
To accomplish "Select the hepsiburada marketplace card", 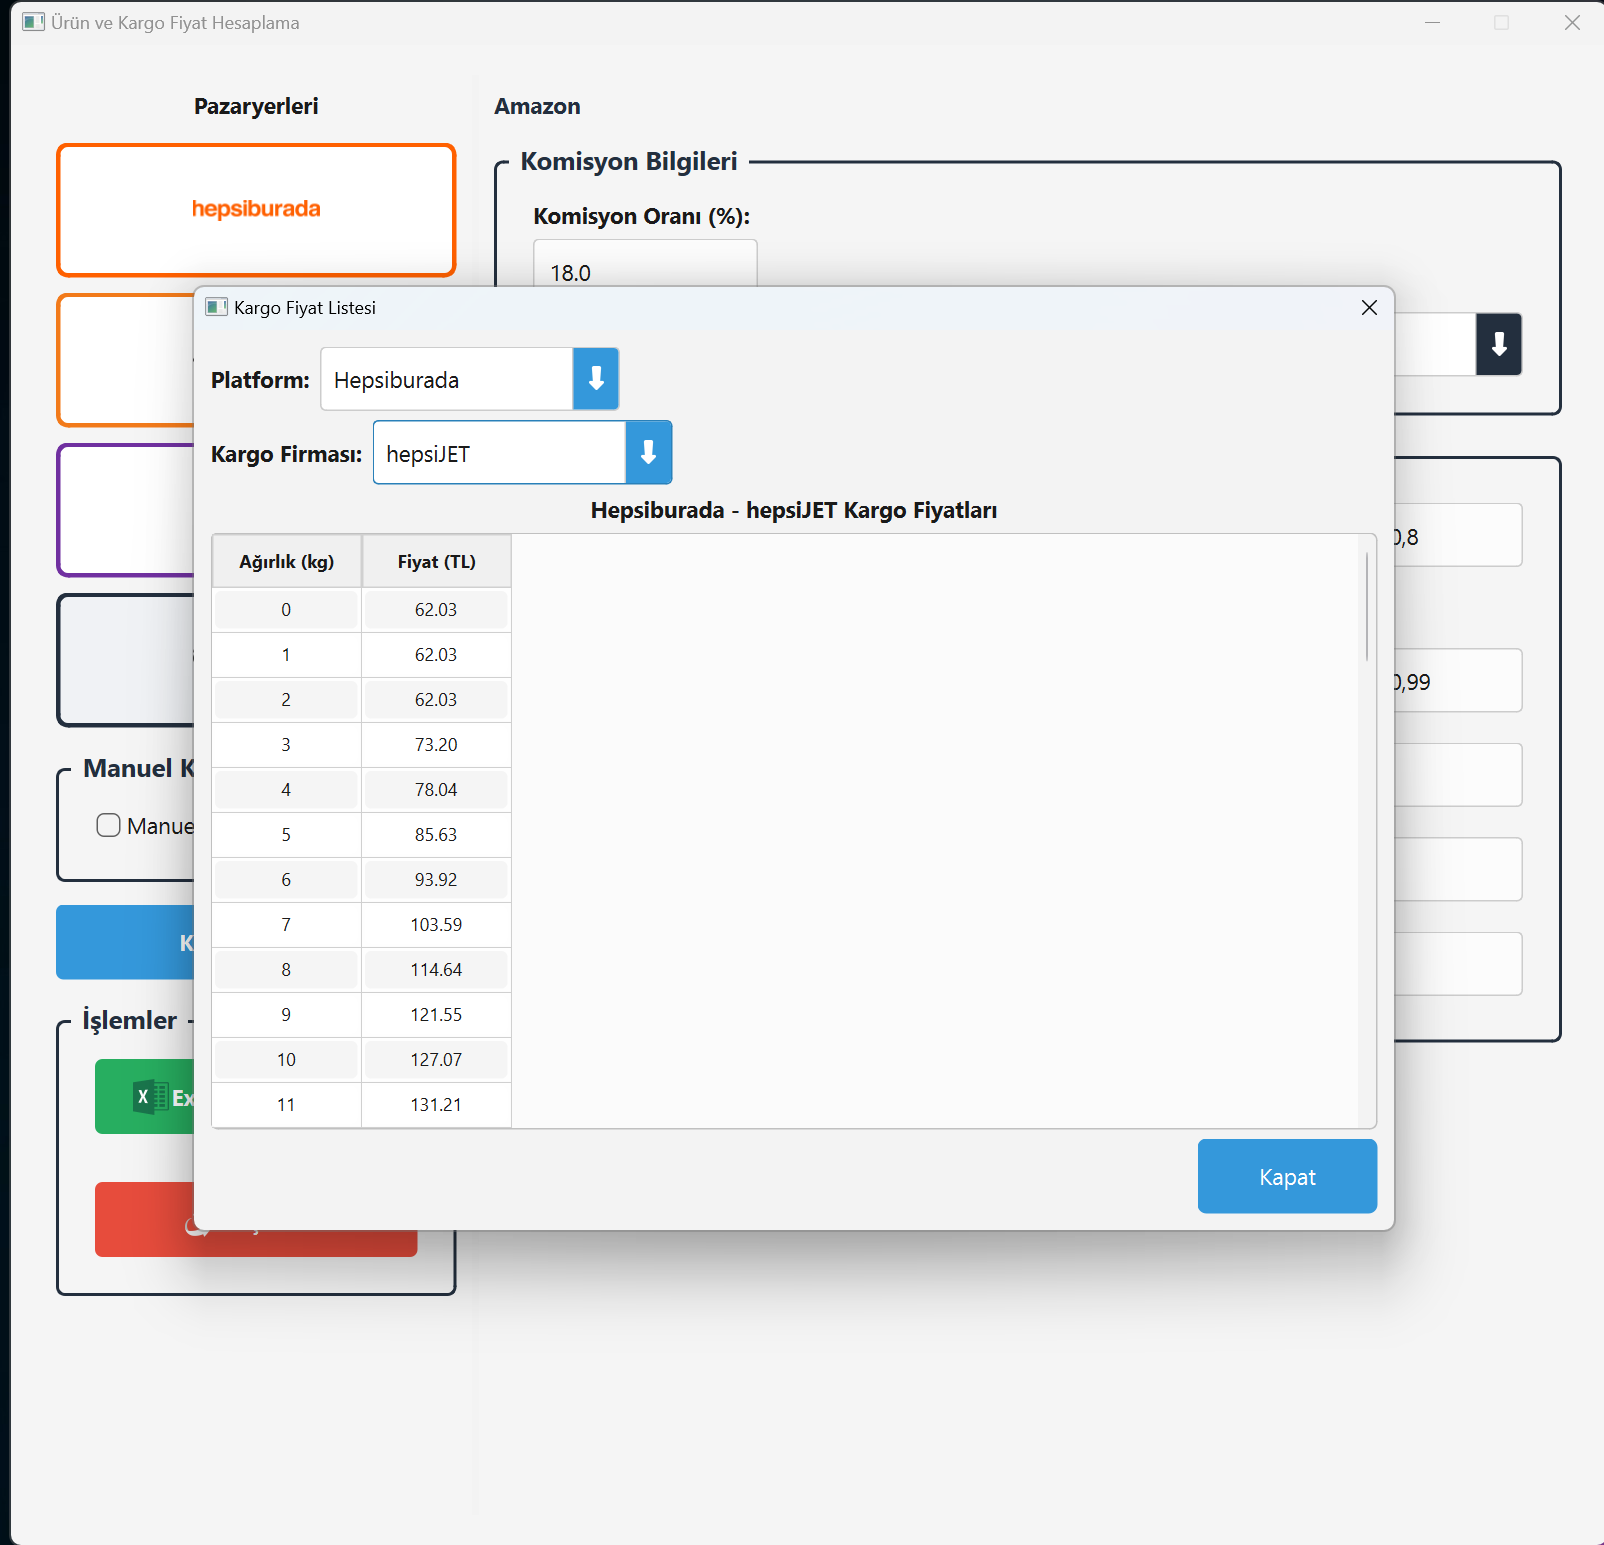I will 256,210.
